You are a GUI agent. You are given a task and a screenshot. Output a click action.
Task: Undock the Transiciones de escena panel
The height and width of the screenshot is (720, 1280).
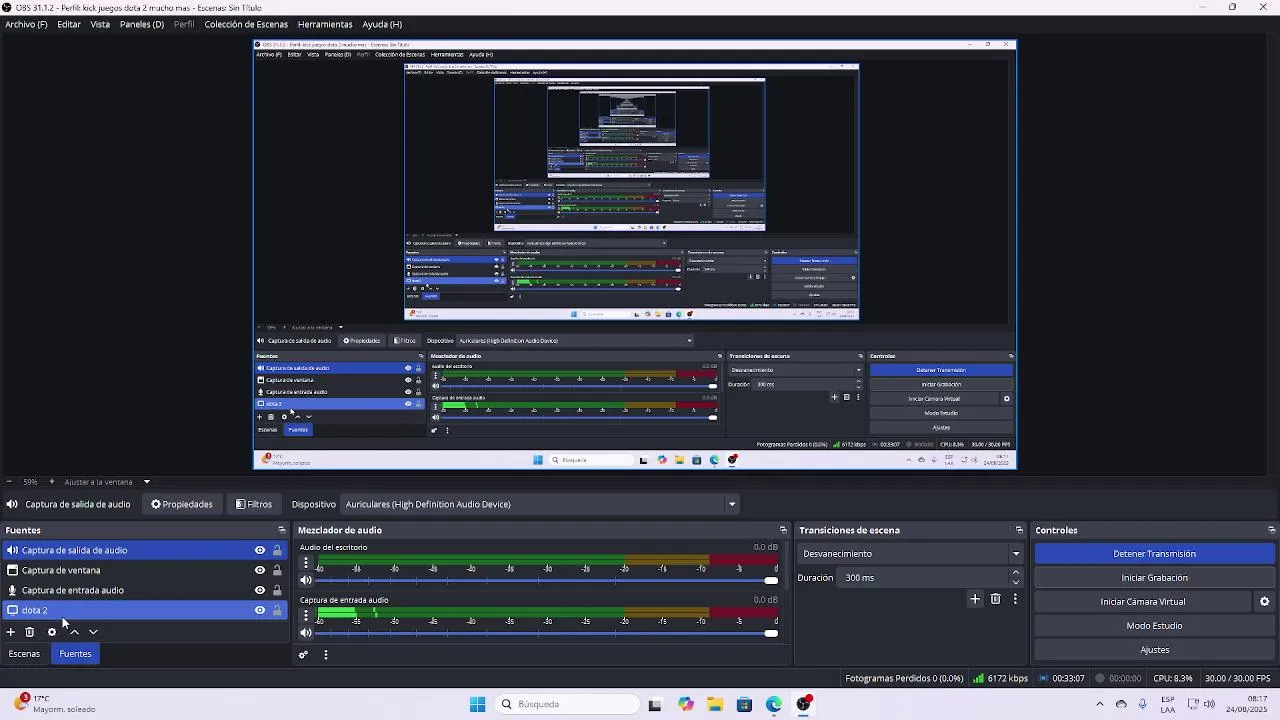pos(1019,530)
